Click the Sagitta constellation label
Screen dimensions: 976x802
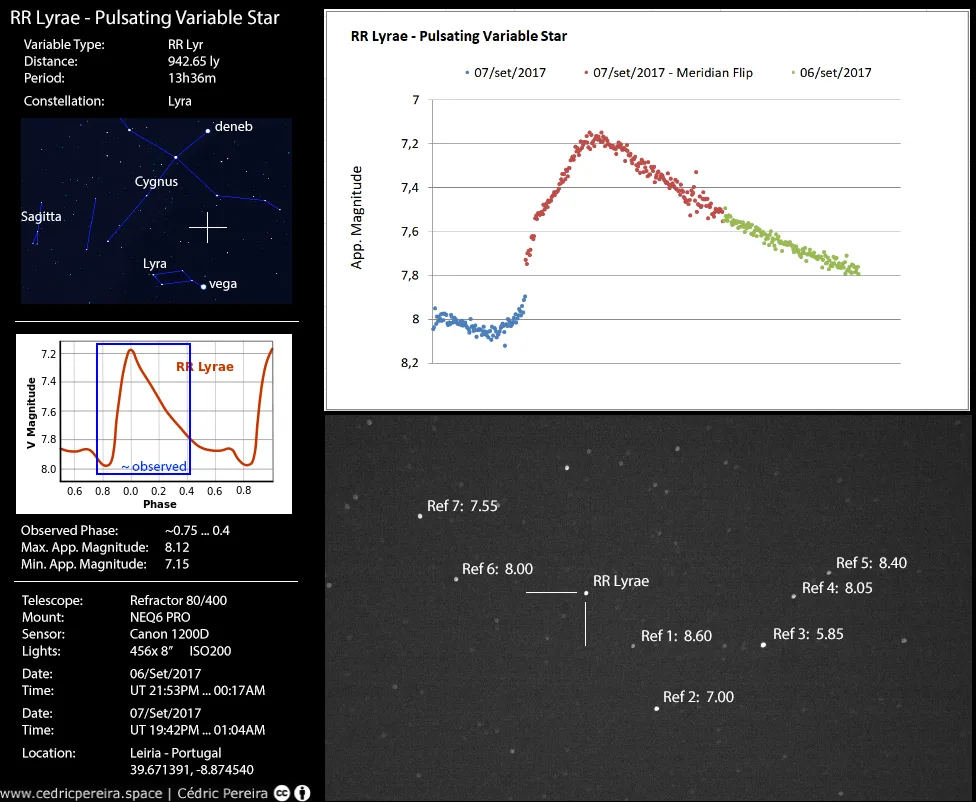click(41, 216)
